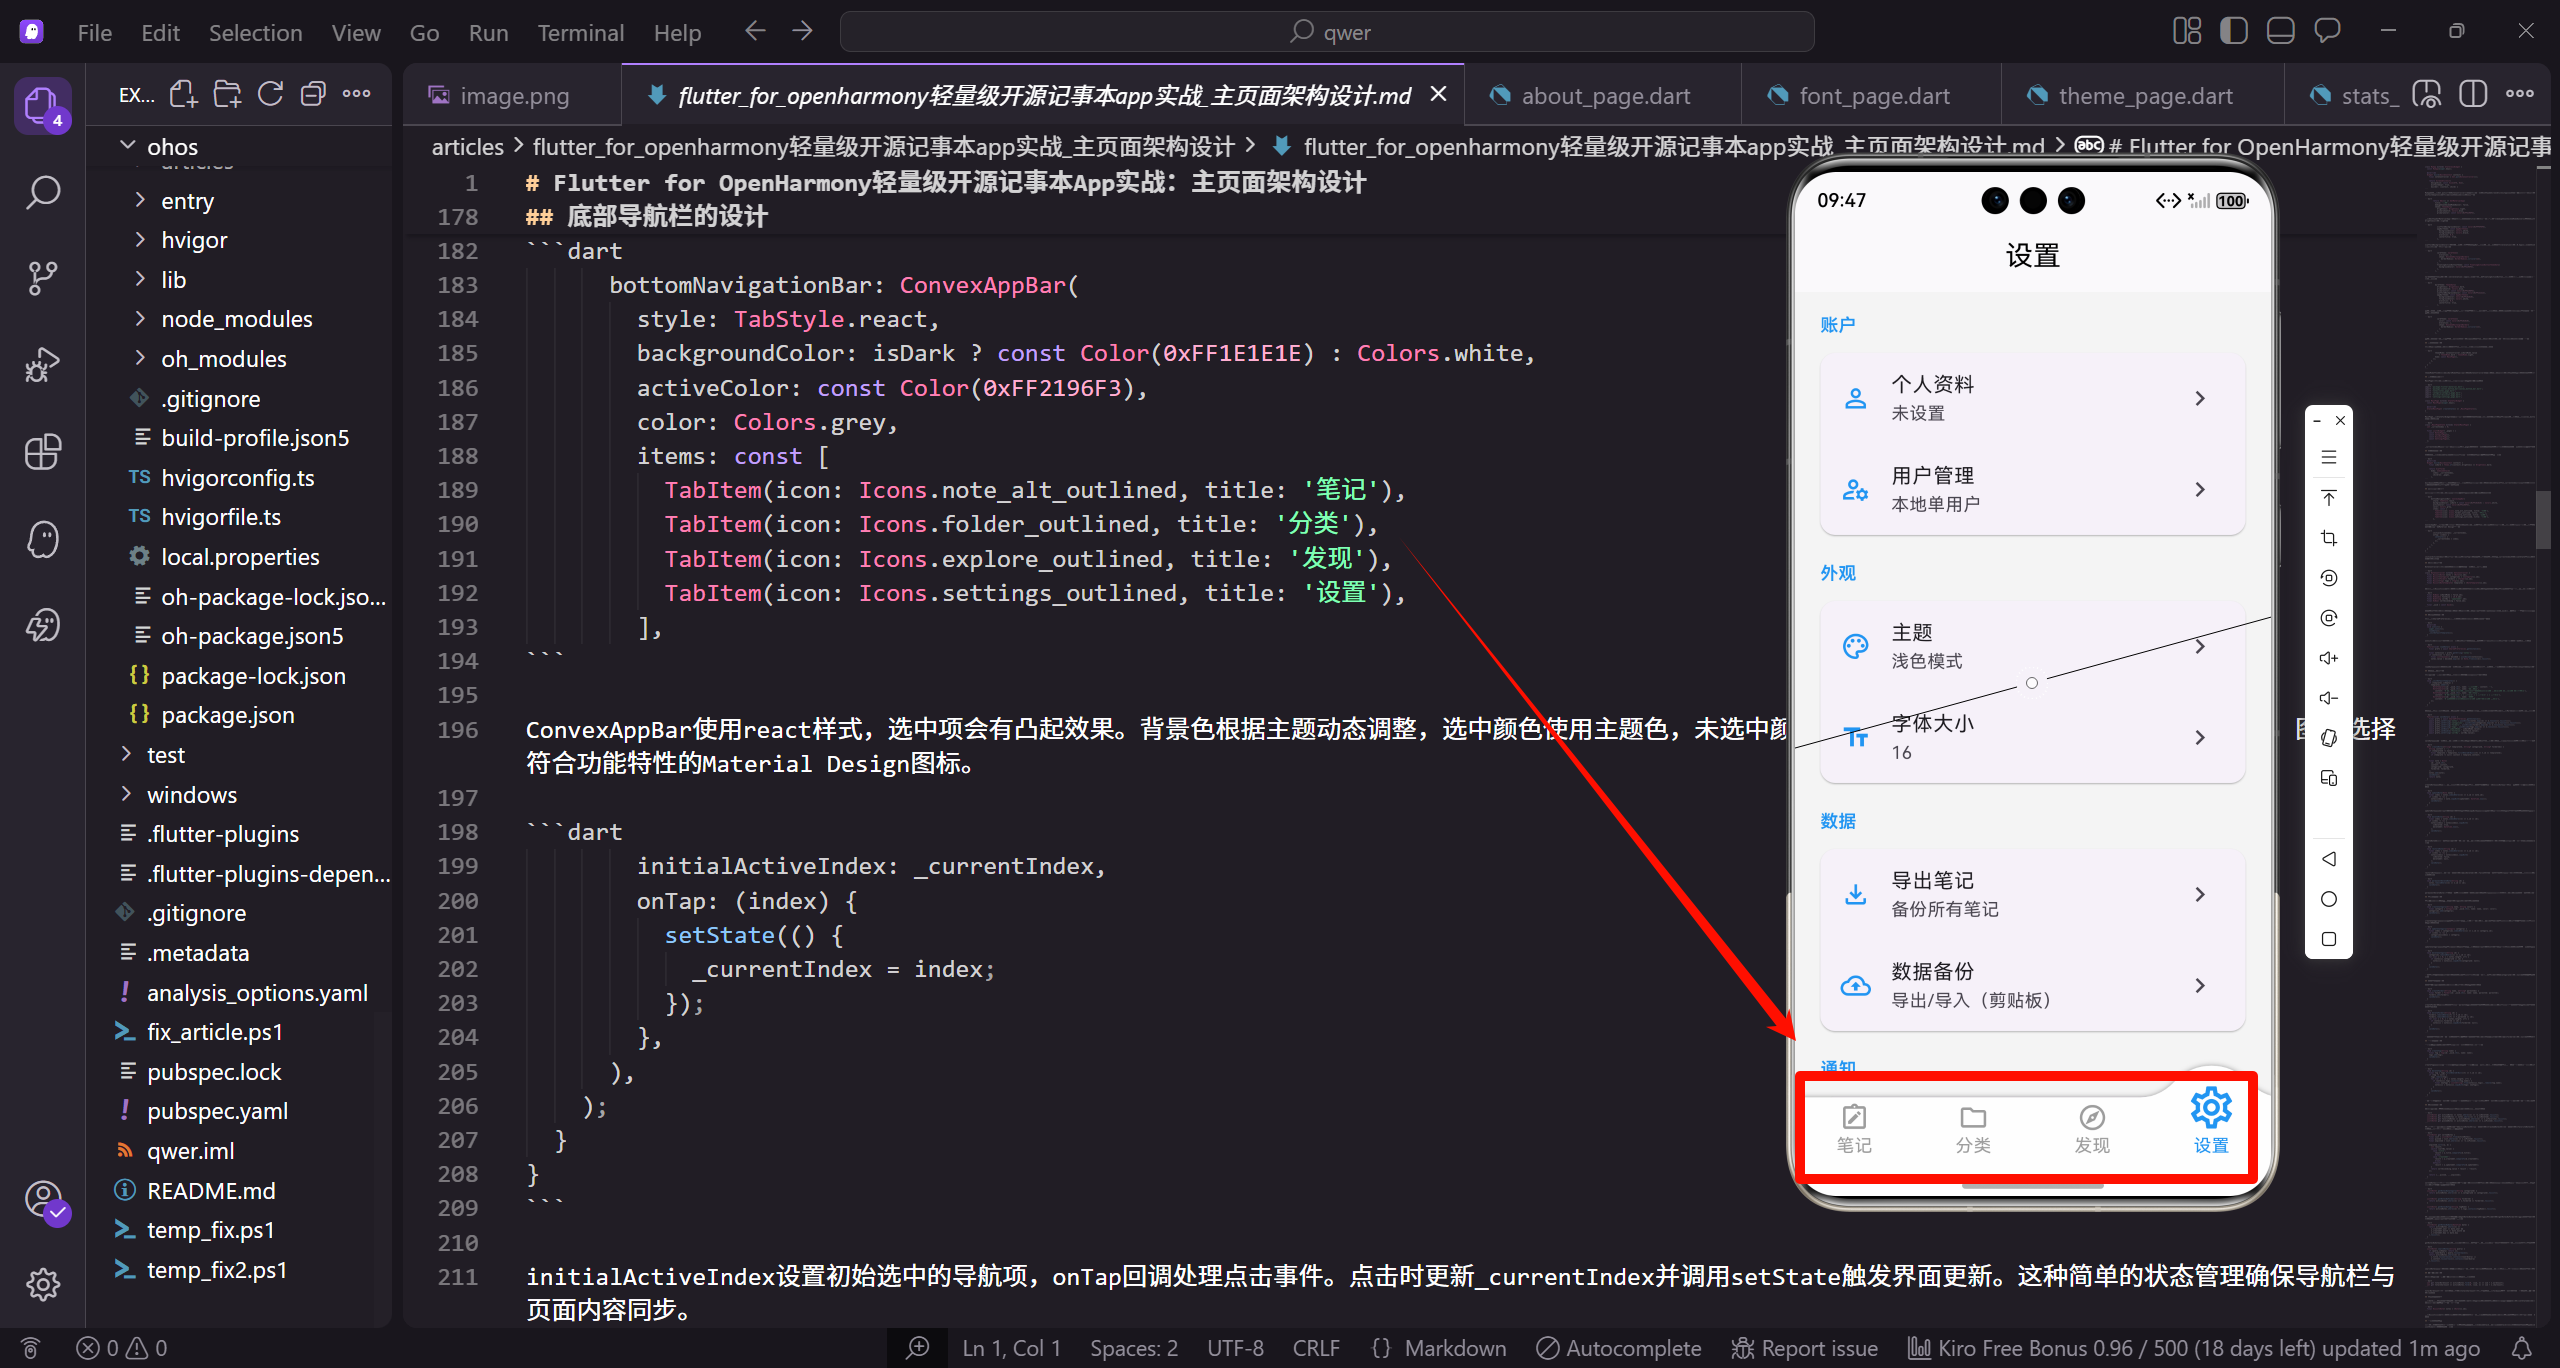Click New File icon in explorer header
The image size is (2560, 1368).
tap(183, 95)
